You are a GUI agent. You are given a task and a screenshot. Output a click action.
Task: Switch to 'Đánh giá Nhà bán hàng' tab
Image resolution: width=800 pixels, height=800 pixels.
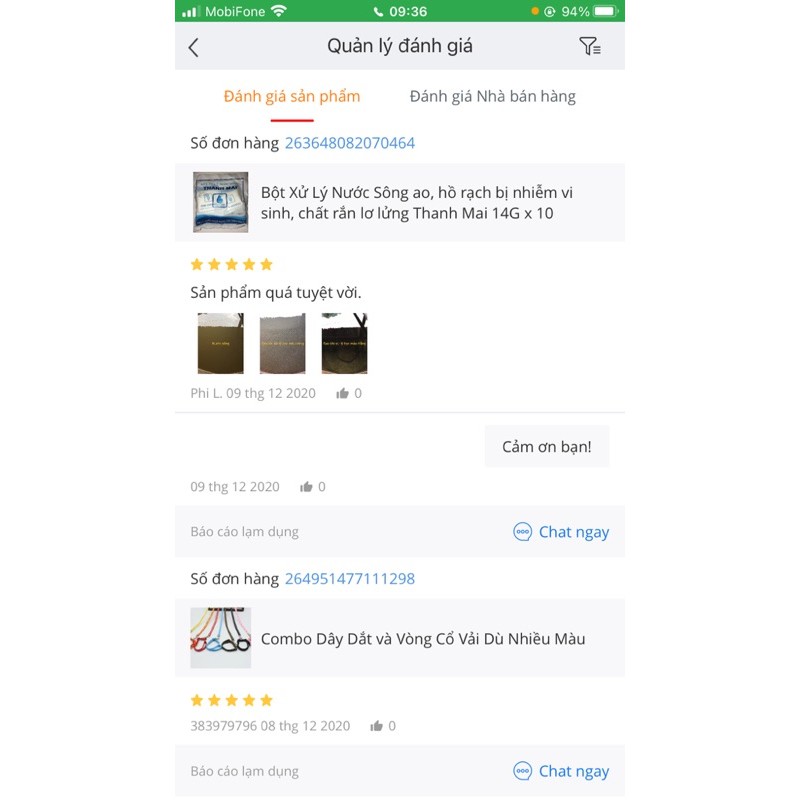[x=492, y=96]
